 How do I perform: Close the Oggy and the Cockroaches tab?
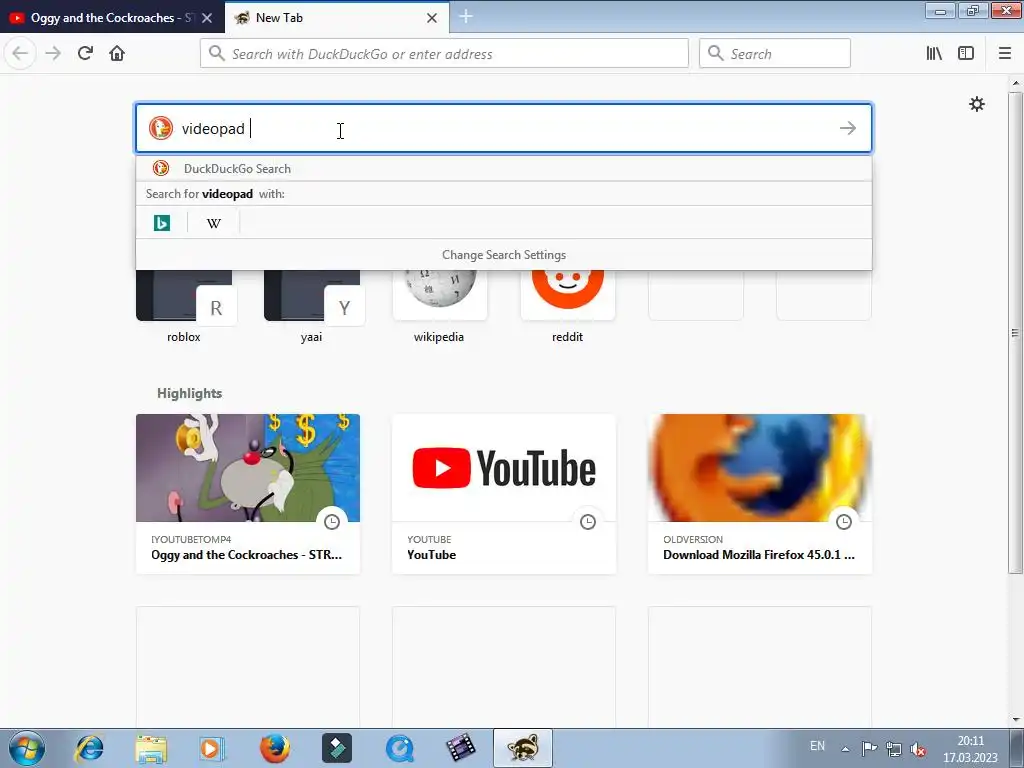tap(207, 18)
